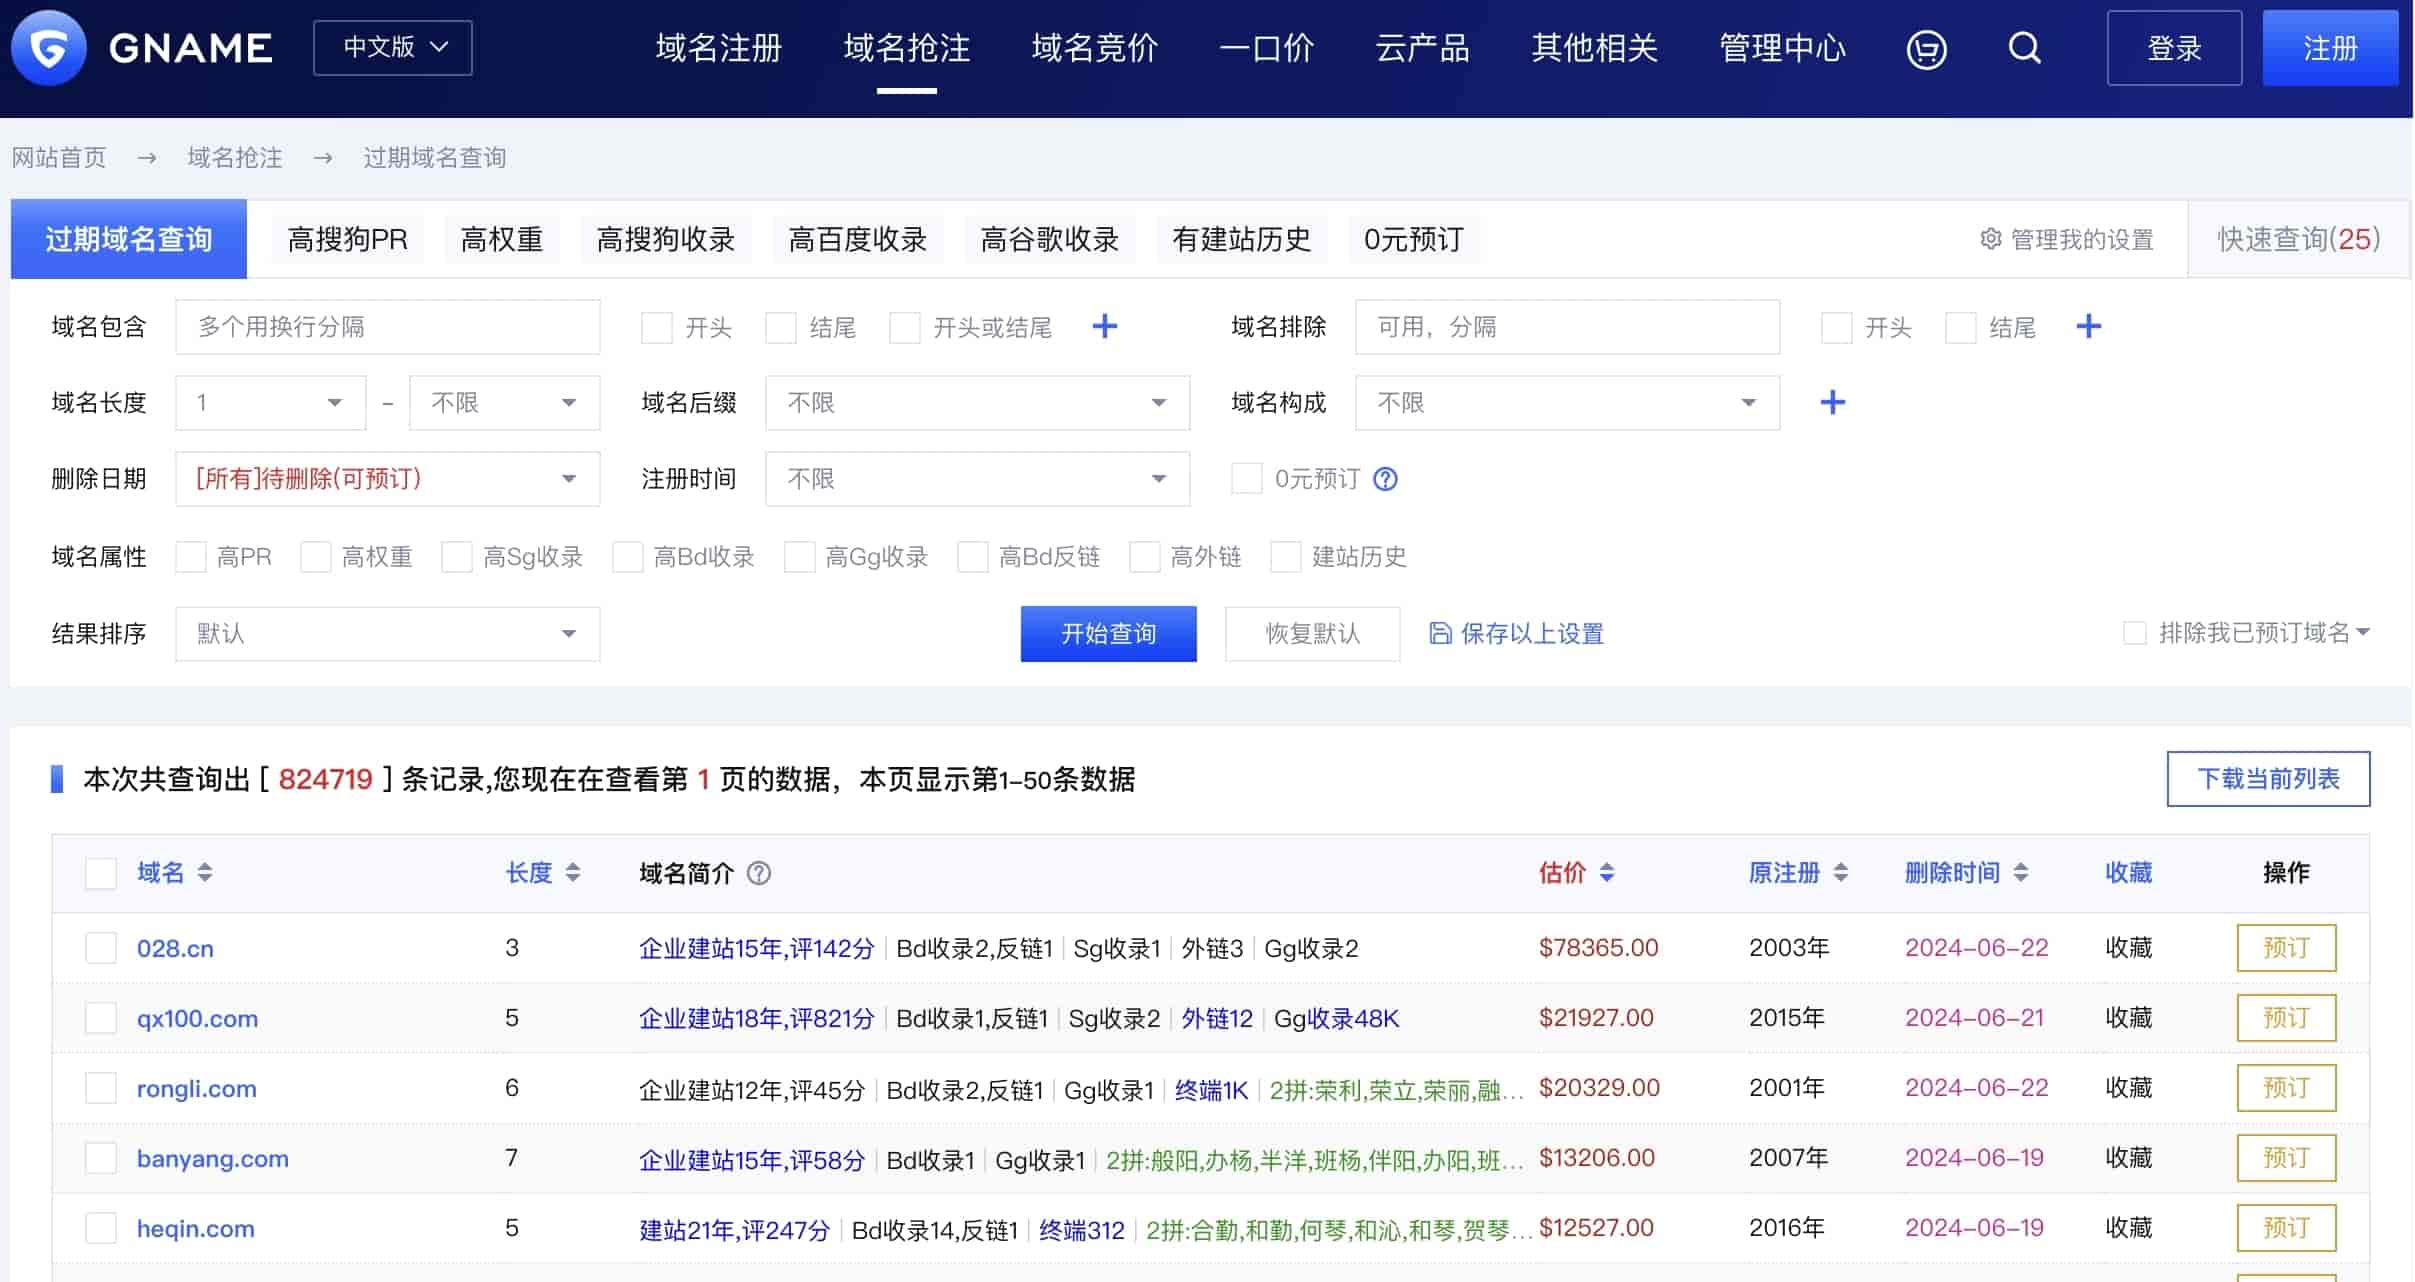Click gear icon for 管理我的设置

click(1990, 239)
